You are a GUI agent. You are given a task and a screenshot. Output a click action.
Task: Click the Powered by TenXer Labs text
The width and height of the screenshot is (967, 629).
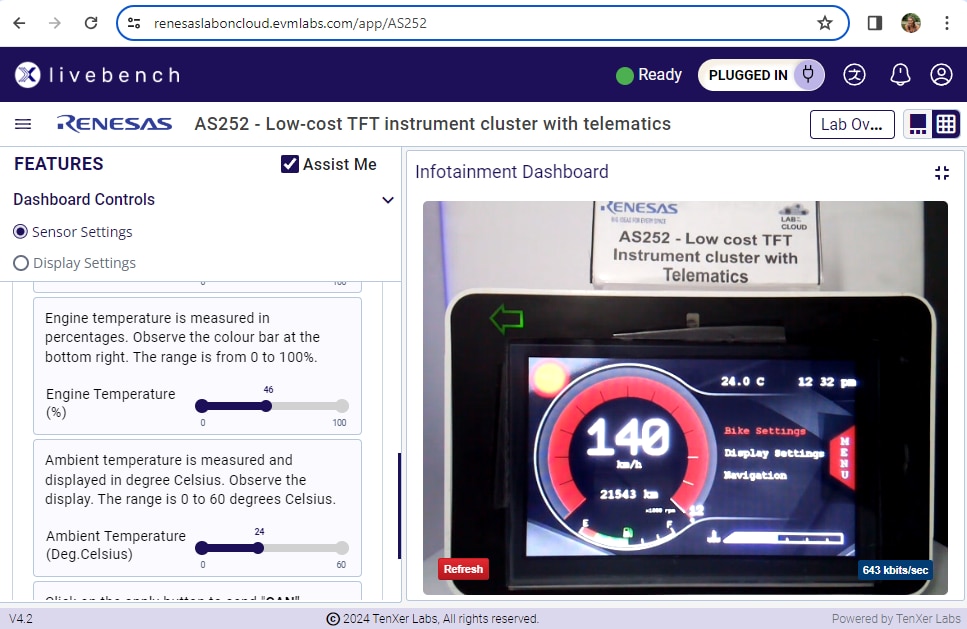point(896,619)
